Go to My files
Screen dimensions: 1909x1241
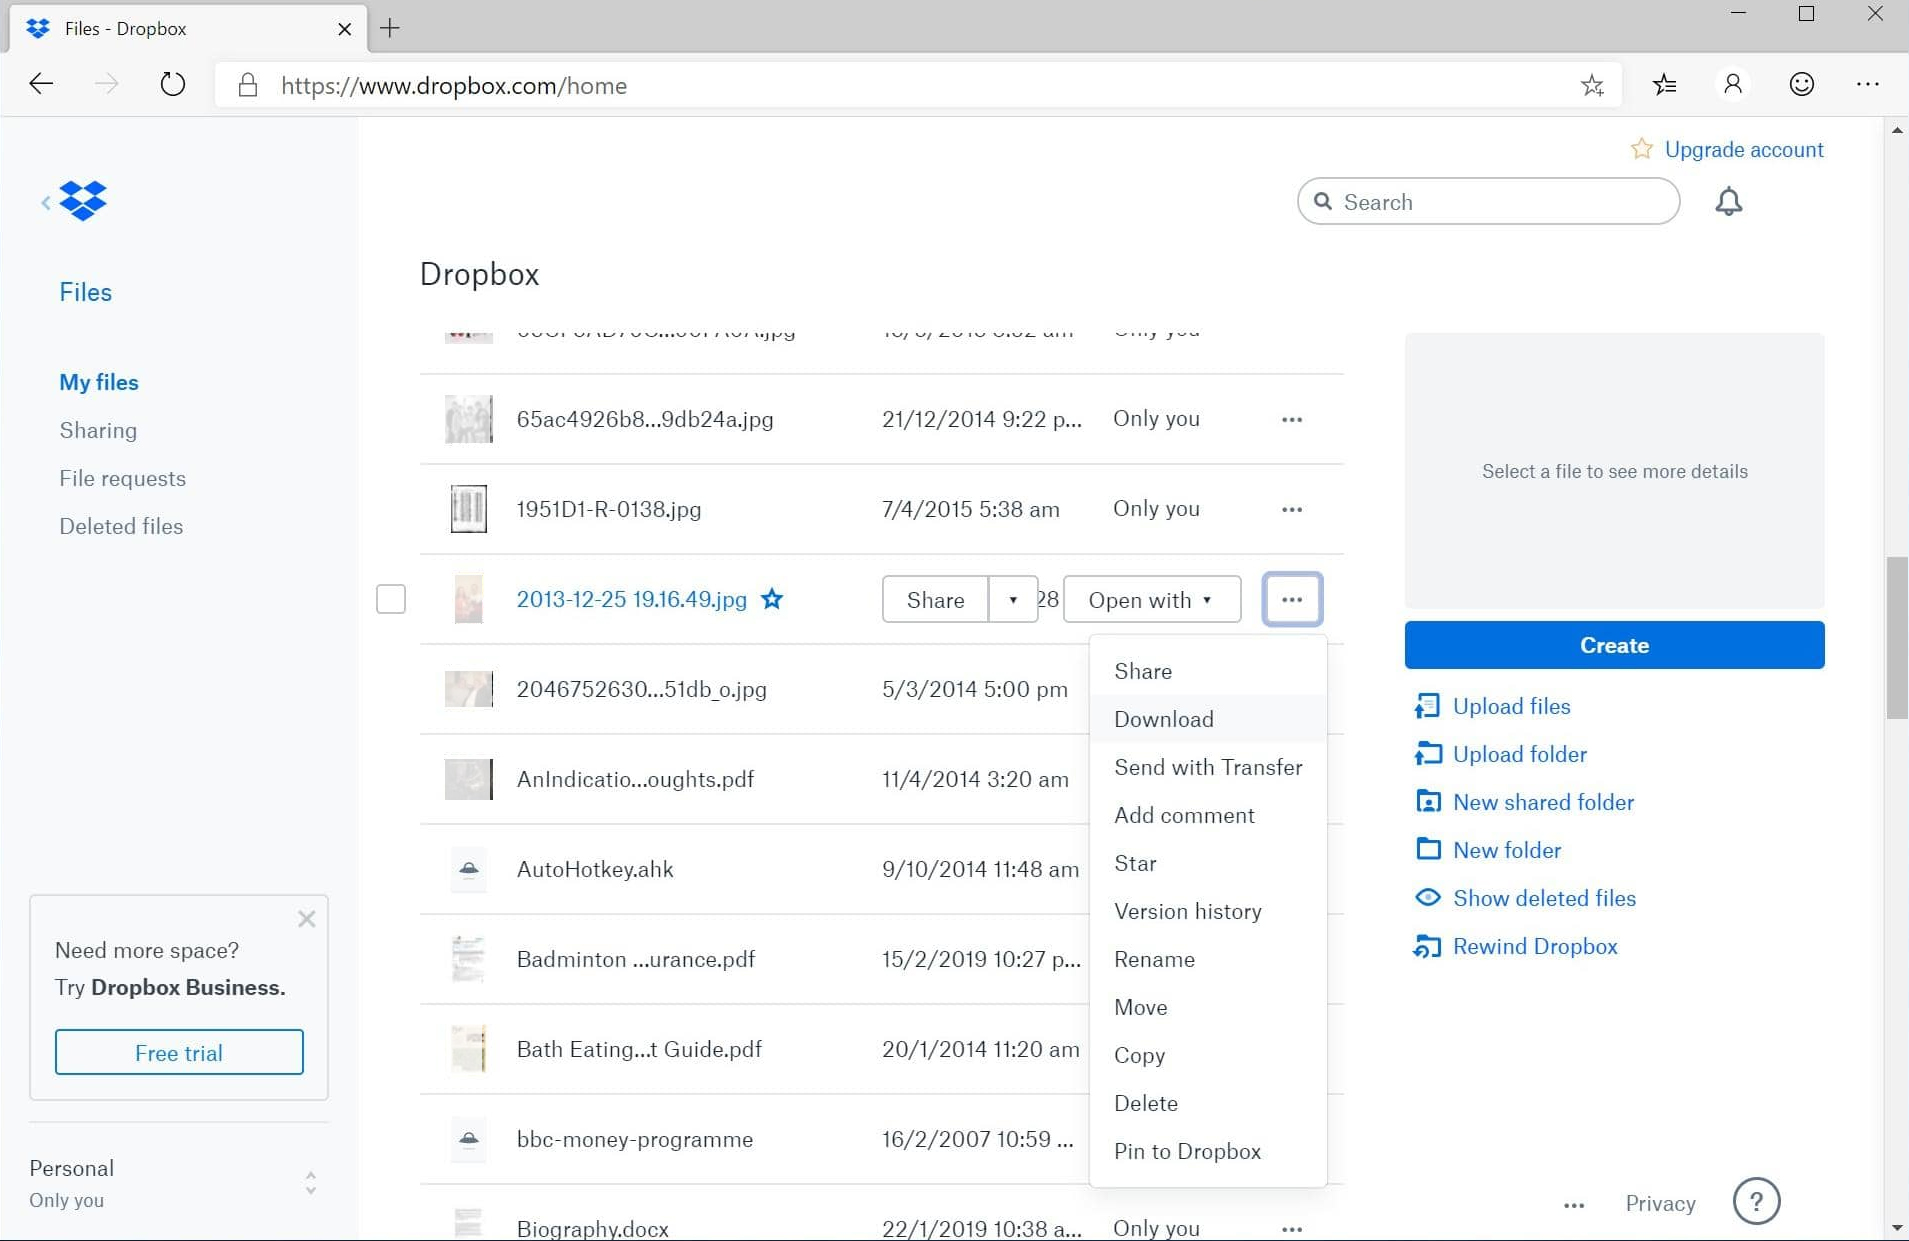click(x=99, y=382)
